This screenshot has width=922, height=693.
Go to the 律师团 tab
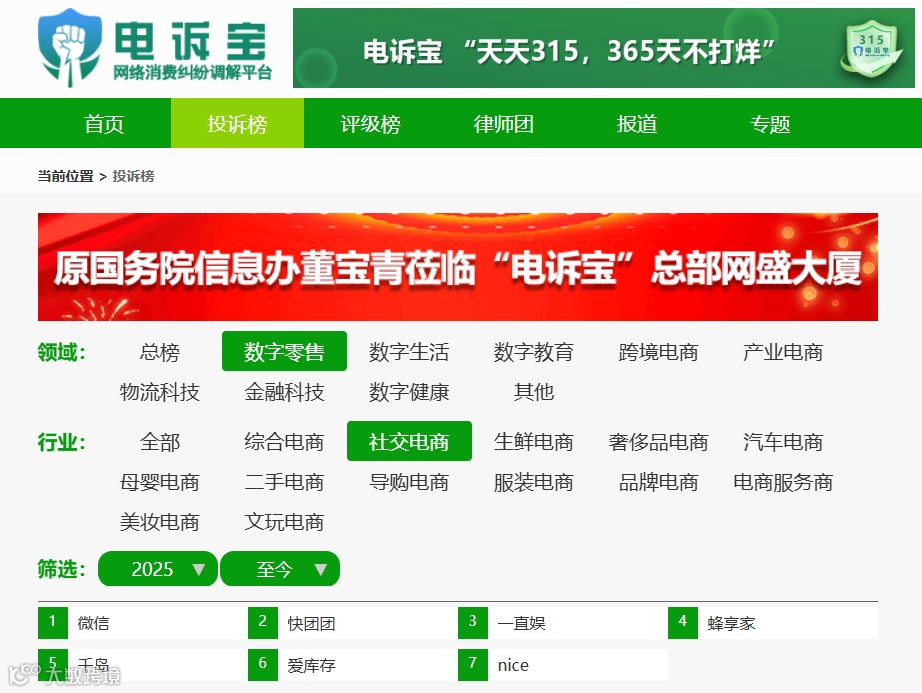point(503,123)
